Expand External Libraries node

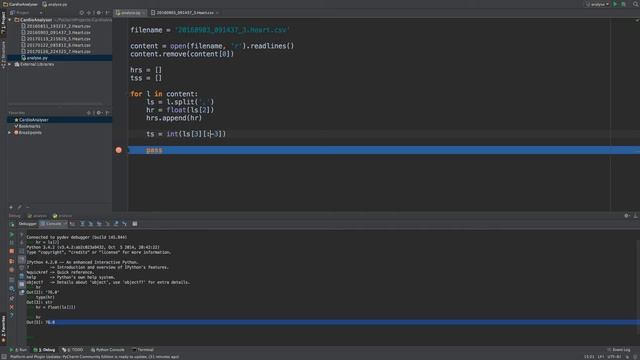click(x=10, y=64)
